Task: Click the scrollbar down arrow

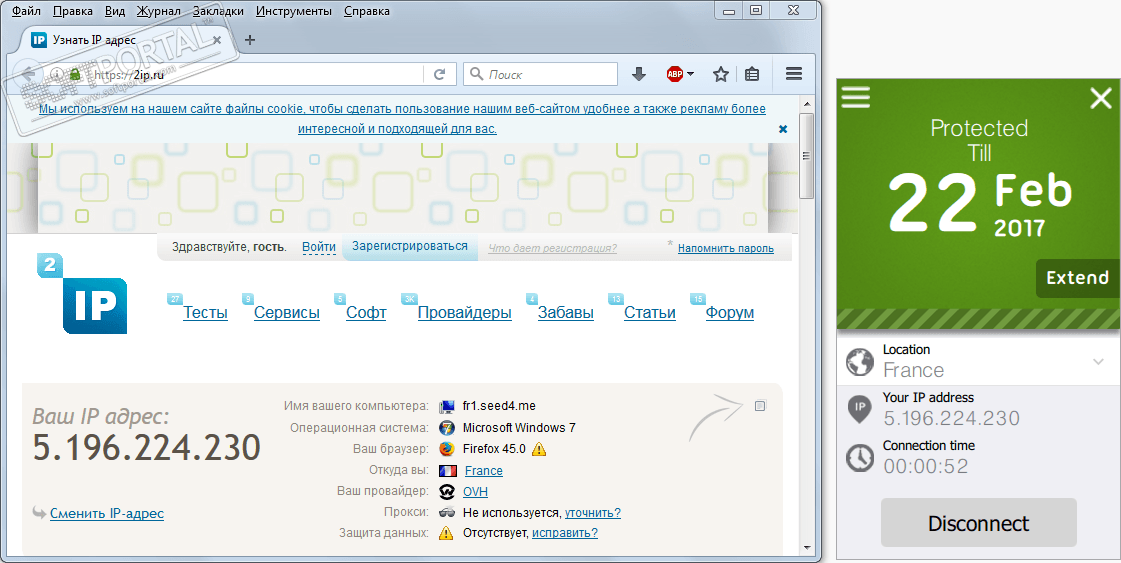Action: point(807,547)
